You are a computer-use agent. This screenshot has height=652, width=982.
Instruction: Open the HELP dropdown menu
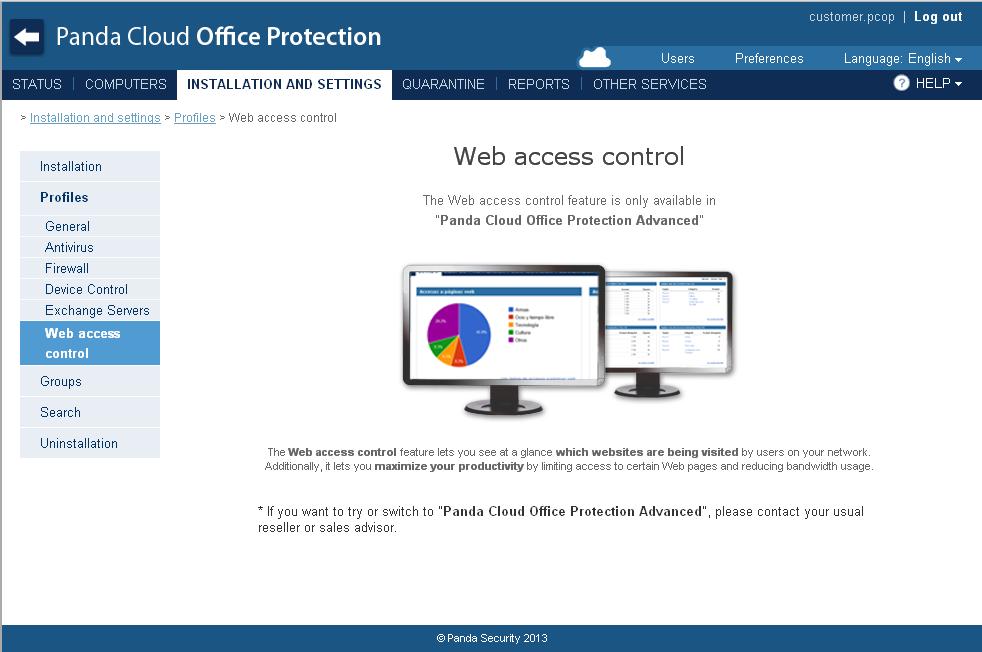932,84
